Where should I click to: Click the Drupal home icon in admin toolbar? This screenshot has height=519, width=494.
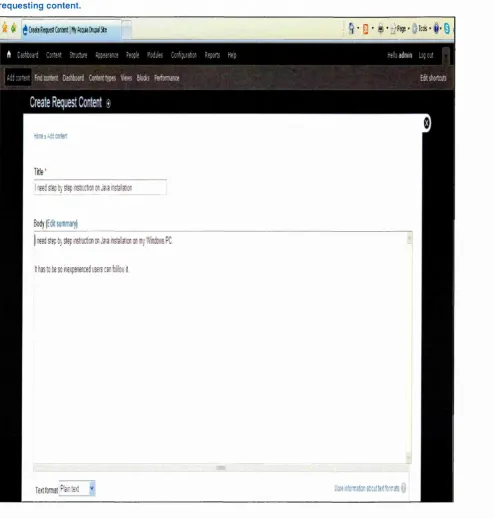pyautogui.click(x=9, y=54)
